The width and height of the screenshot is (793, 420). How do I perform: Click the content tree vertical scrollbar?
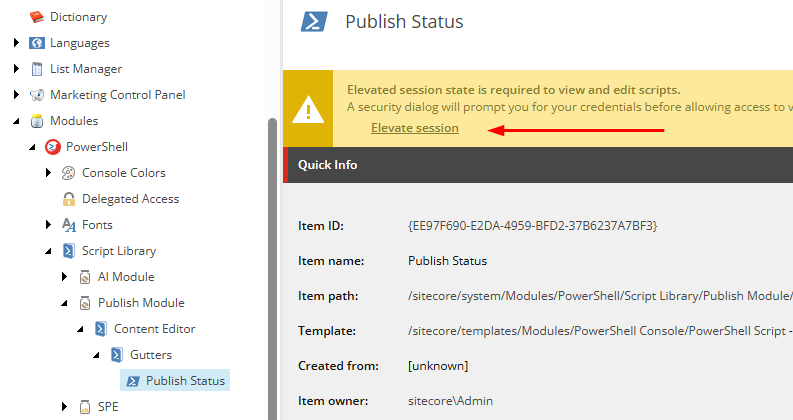tap(273, 268)
